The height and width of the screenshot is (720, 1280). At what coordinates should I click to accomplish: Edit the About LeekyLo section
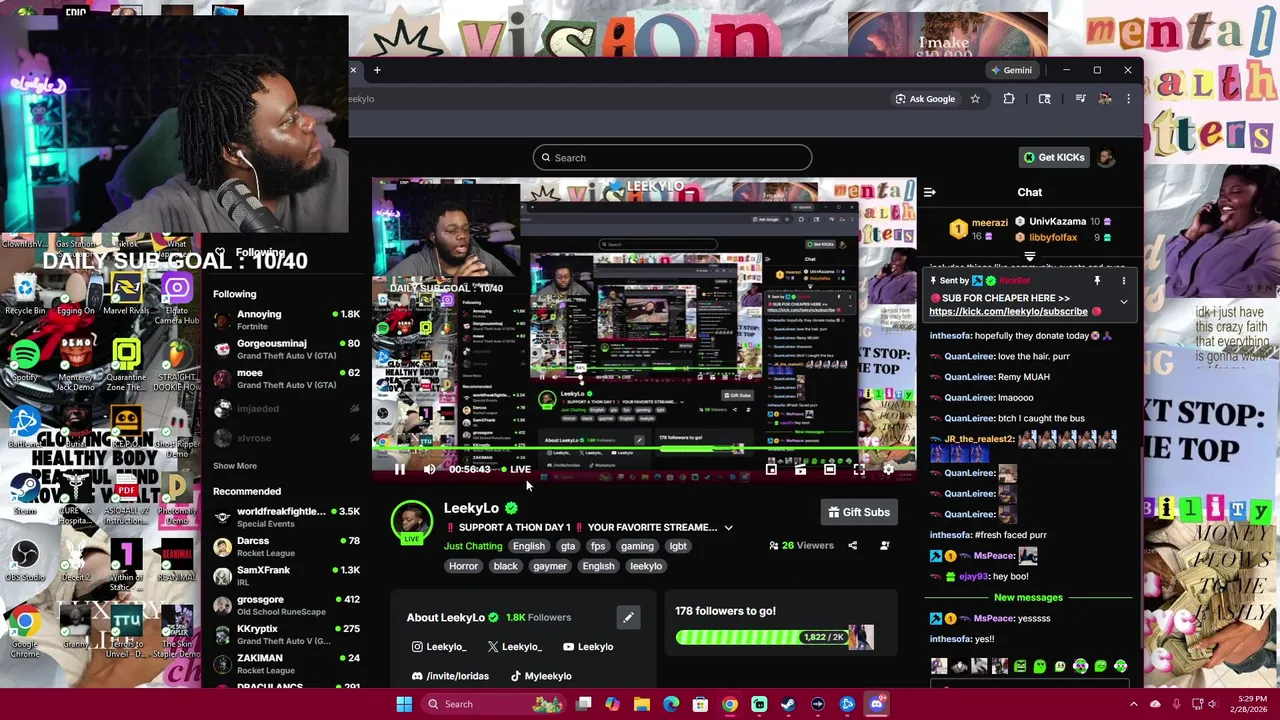coord(628,617)
